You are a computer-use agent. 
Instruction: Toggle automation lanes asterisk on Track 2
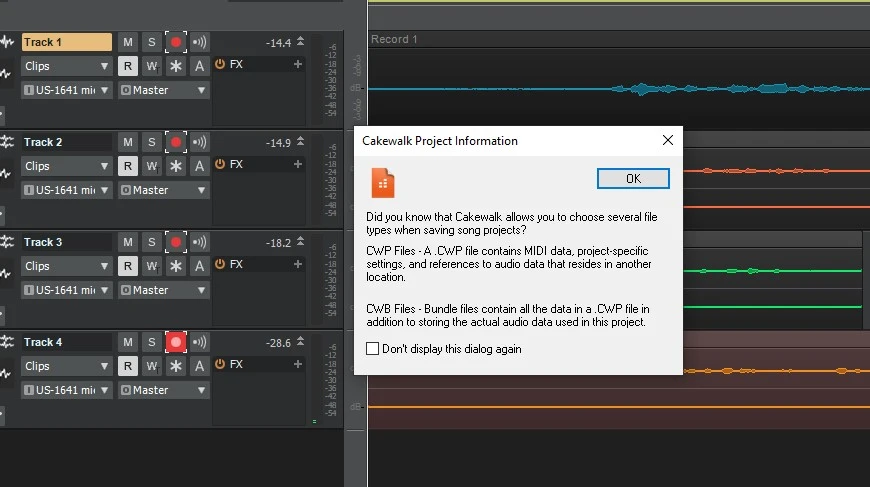coord(176,166)
